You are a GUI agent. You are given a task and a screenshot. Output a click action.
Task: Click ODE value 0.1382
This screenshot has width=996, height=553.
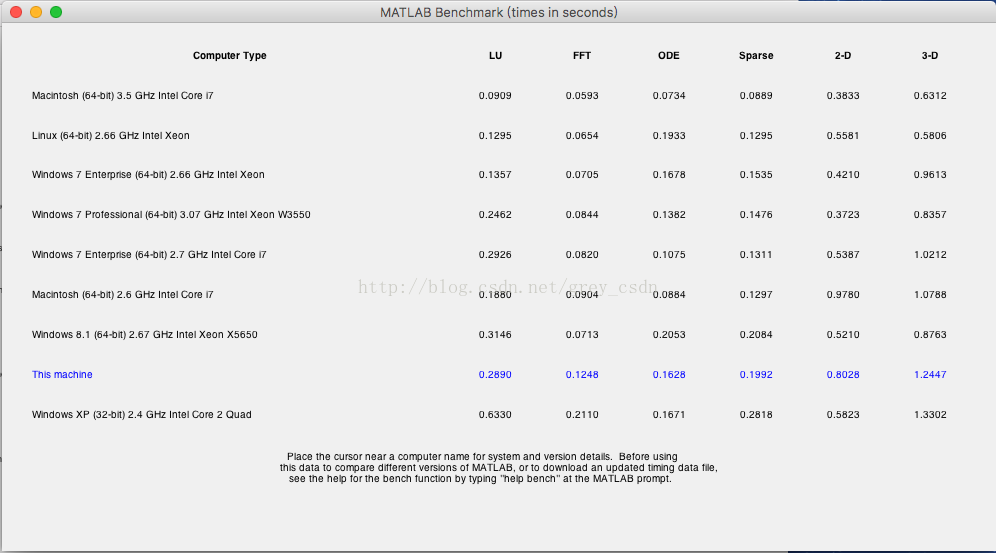point(669,215)
